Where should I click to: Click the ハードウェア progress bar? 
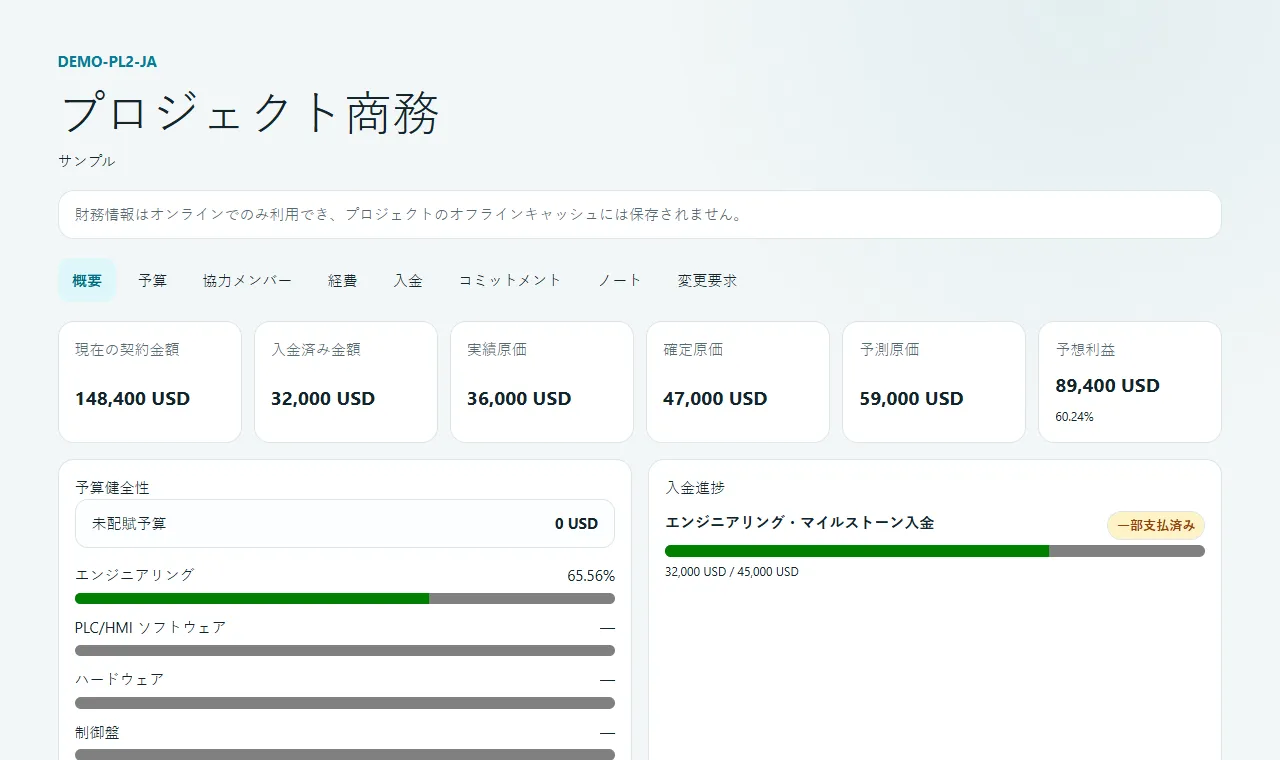point(345,702)
